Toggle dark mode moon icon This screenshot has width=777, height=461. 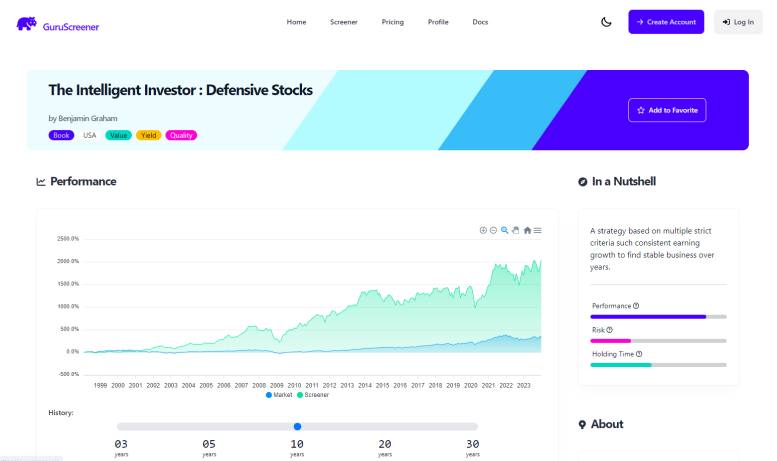pos(606,22)
